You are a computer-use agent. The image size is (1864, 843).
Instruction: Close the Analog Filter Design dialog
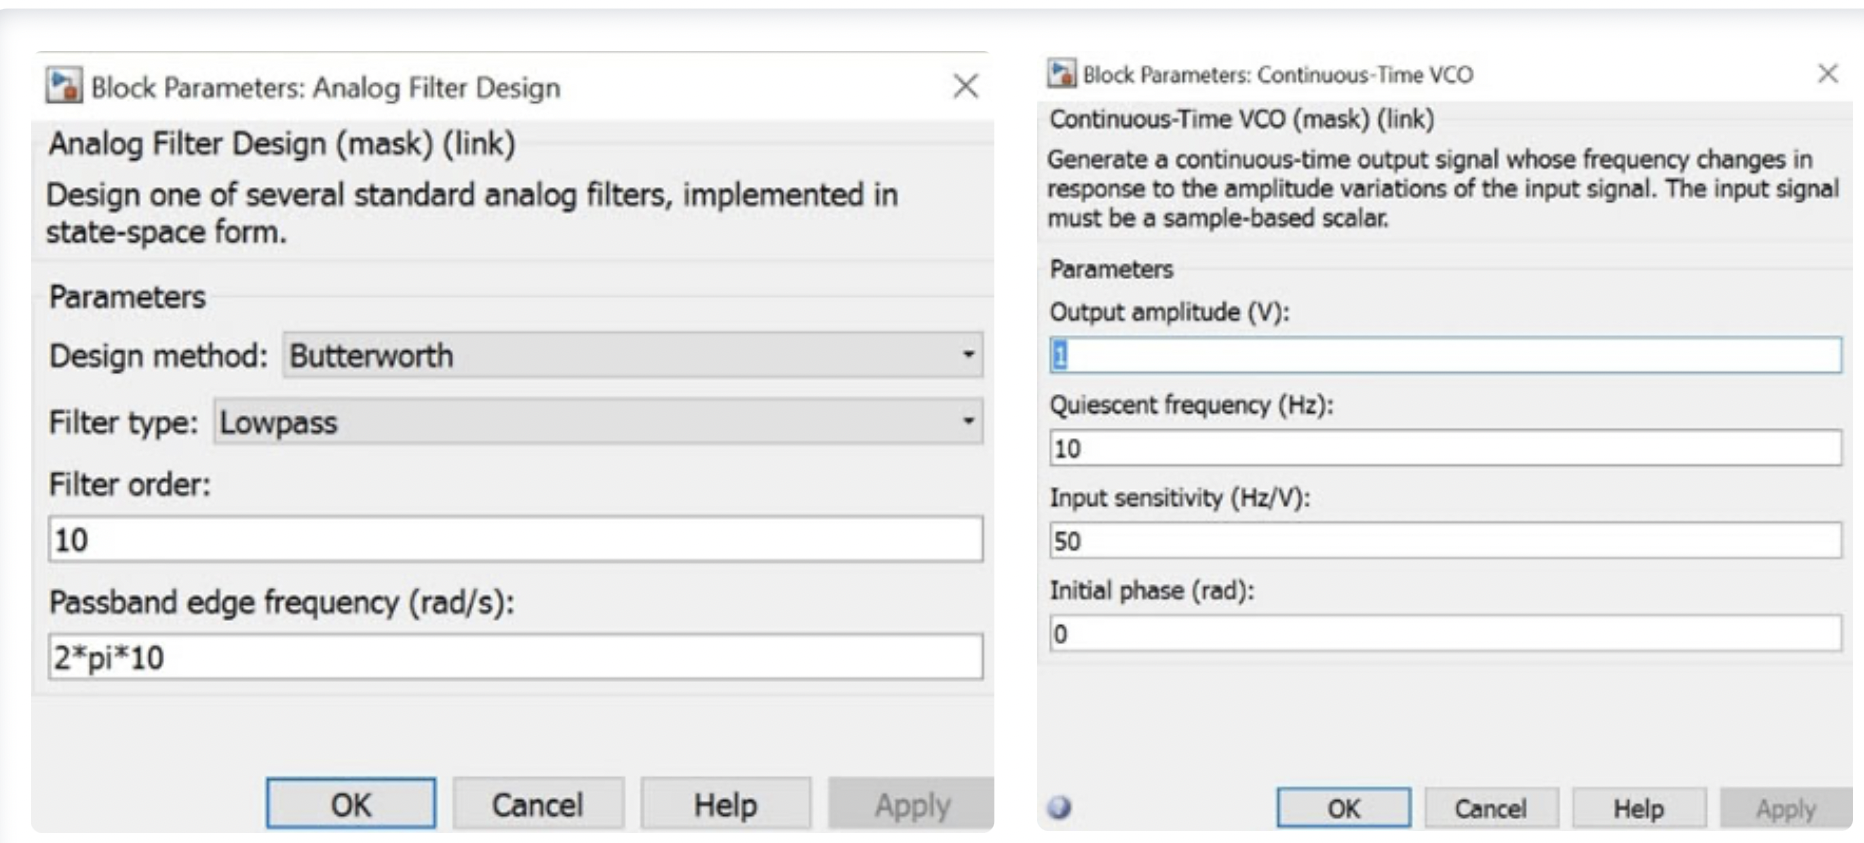(x=965, y=86)
